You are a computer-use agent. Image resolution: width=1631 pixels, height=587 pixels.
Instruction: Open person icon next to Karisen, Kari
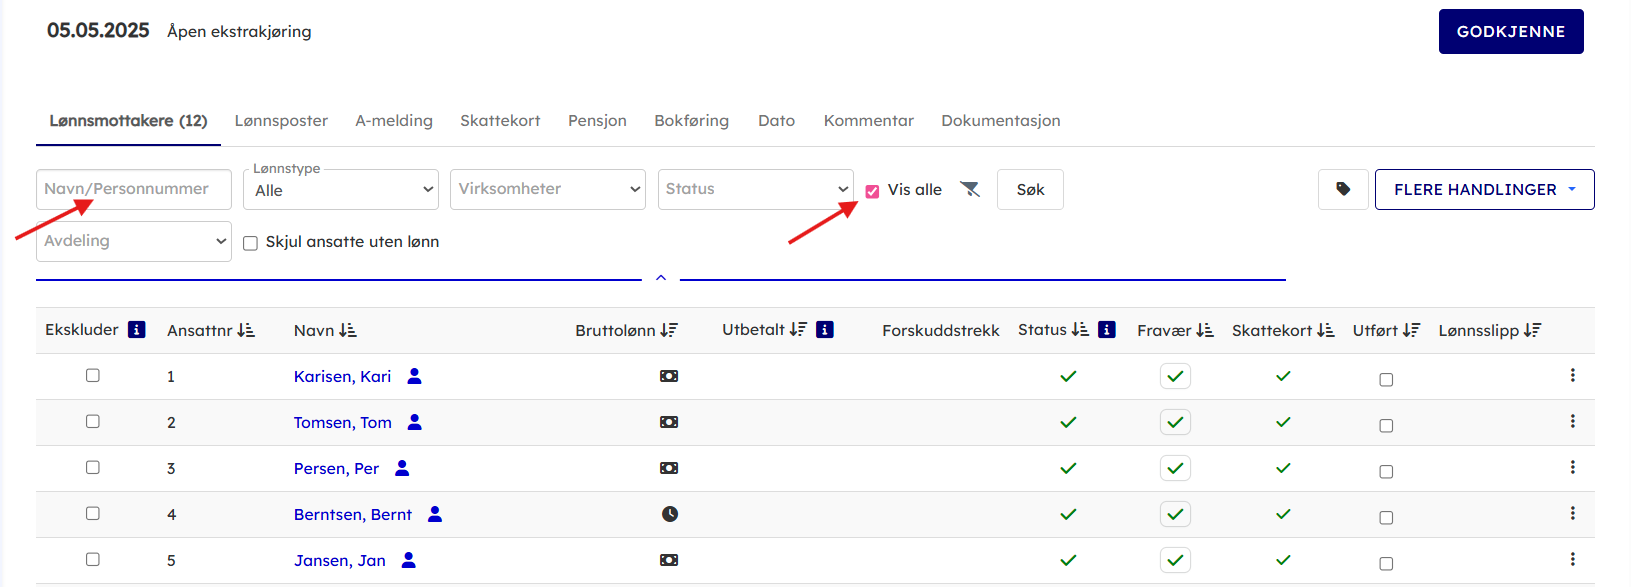click(415, 376)
